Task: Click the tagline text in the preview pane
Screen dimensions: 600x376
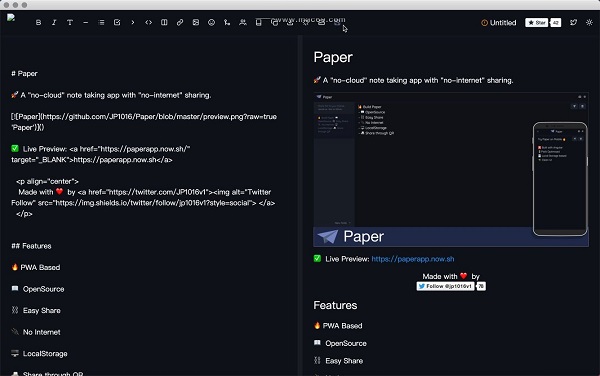Action: pos(413,80)
